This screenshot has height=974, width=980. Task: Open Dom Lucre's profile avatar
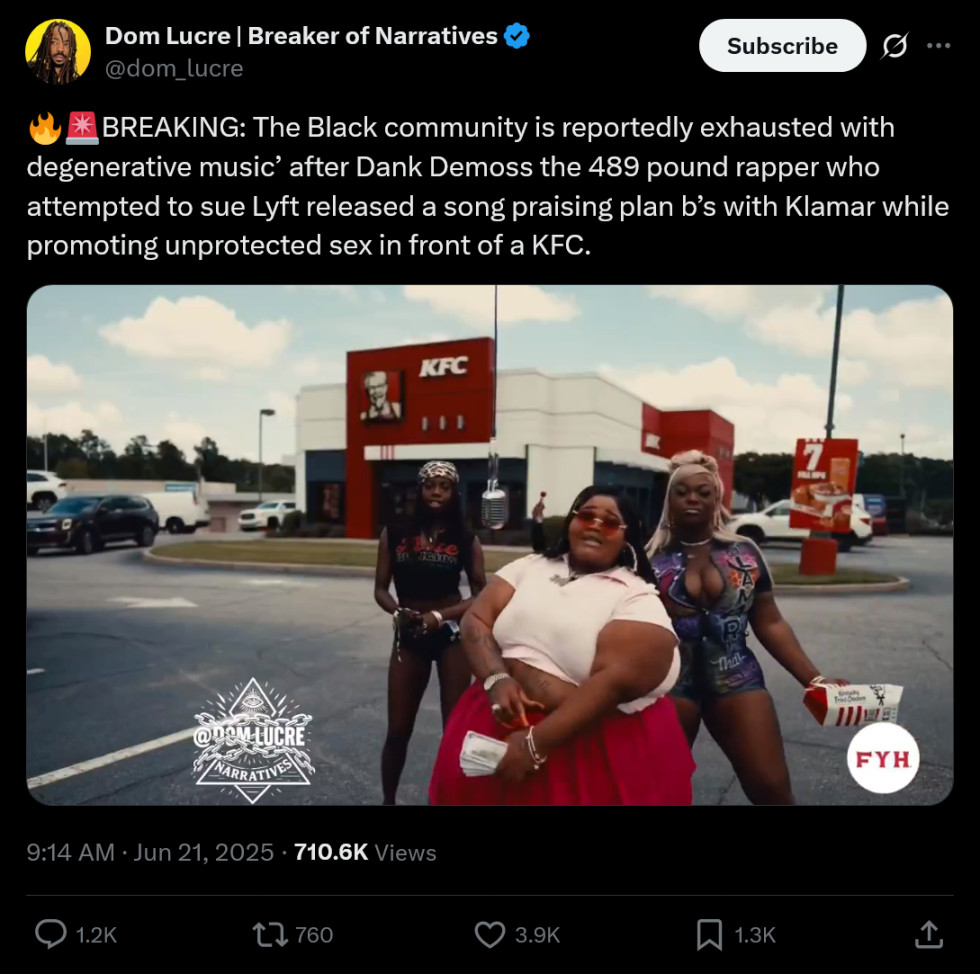58,51
